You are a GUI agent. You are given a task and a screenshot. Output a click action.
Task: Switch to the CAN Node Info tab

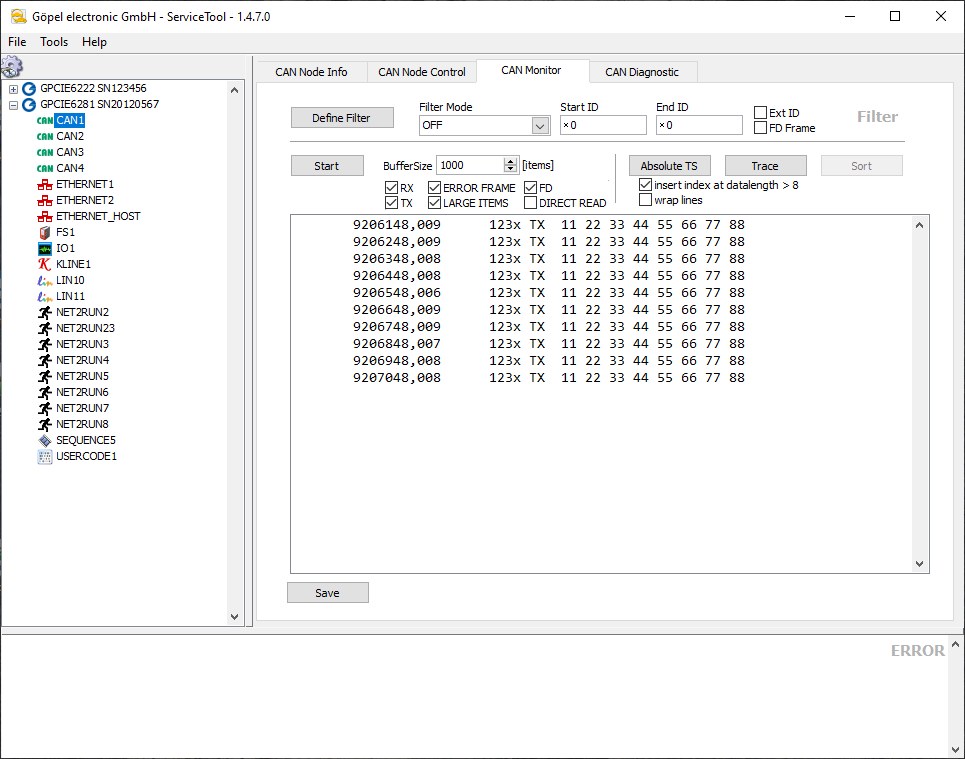coord(311,72)
